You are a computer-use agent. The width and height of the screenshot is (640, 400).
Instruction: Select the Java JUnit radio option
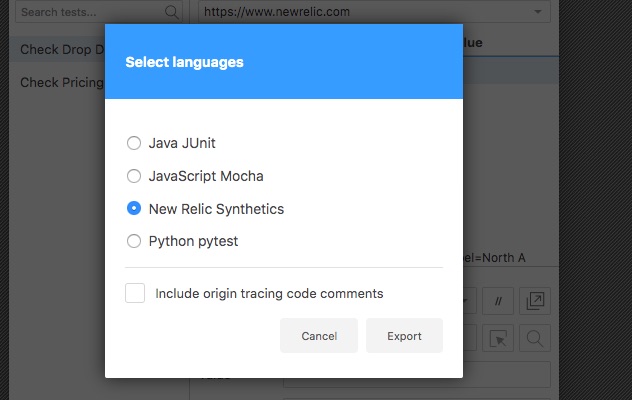134,143
